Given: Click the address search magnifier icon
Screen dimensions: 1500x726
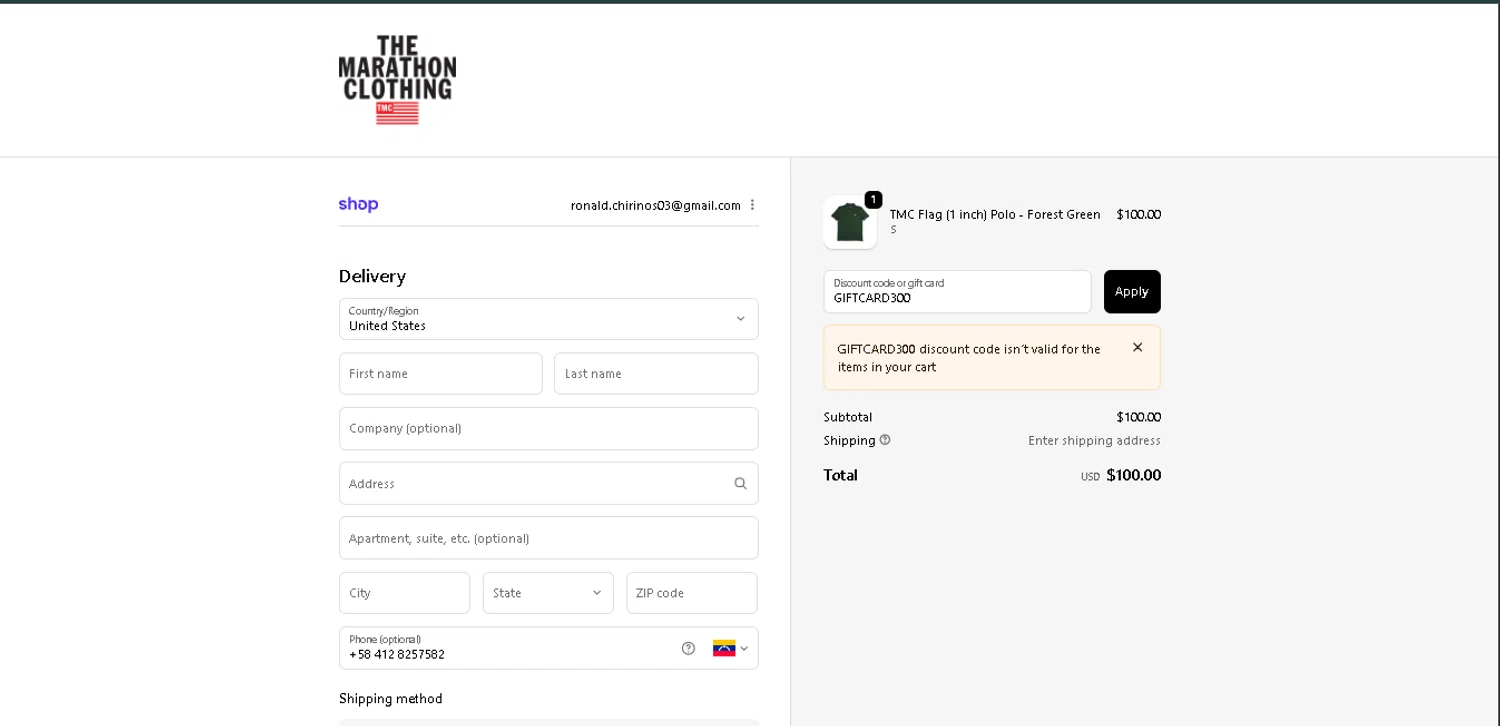Looking at the screenshot, I should pos(740,483).
